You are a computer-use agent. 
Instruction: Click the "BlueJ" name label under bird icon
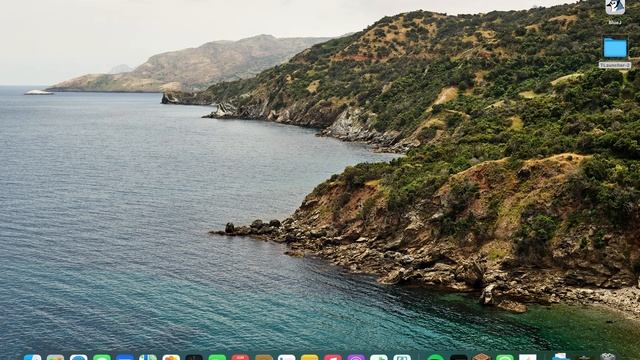[615, 22]
